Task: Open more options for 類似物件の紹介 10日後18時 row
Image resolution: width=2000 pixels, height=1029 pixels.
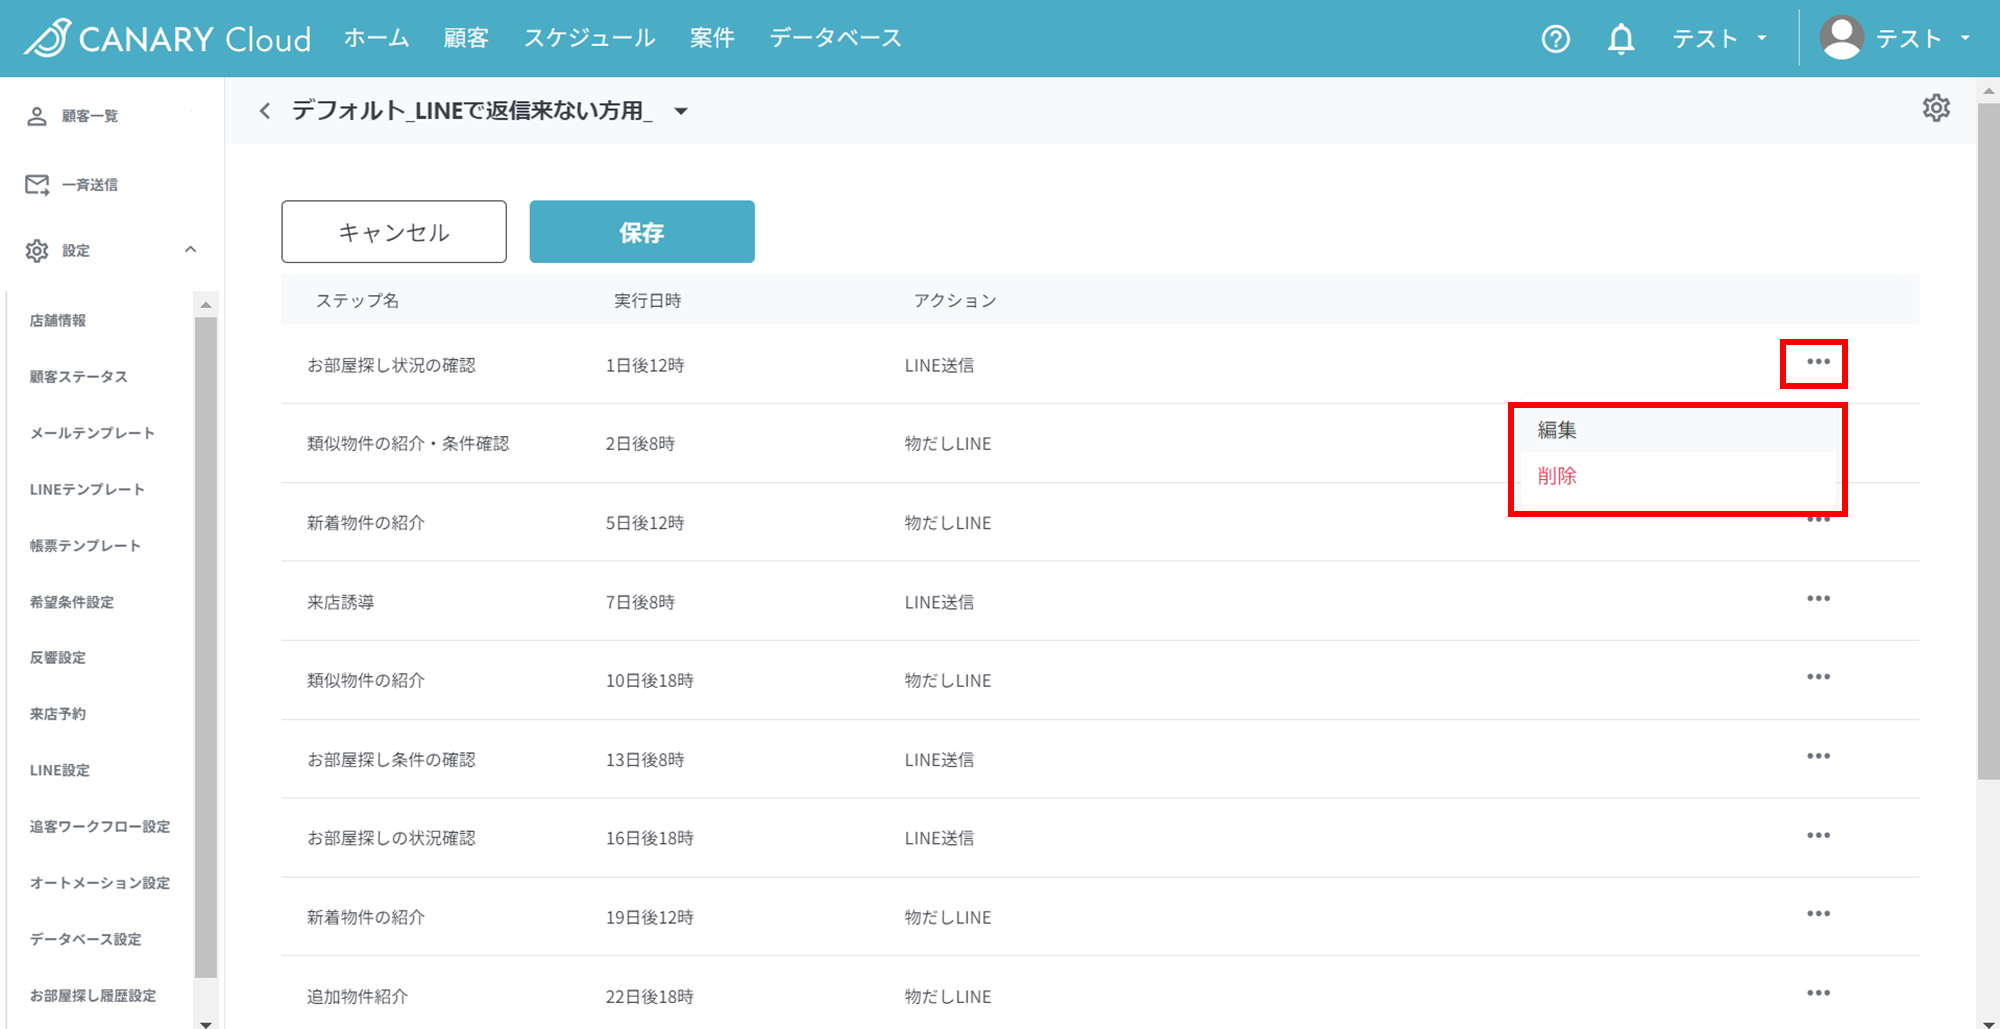Action: pyautogui.click(x=1818, y=677)
